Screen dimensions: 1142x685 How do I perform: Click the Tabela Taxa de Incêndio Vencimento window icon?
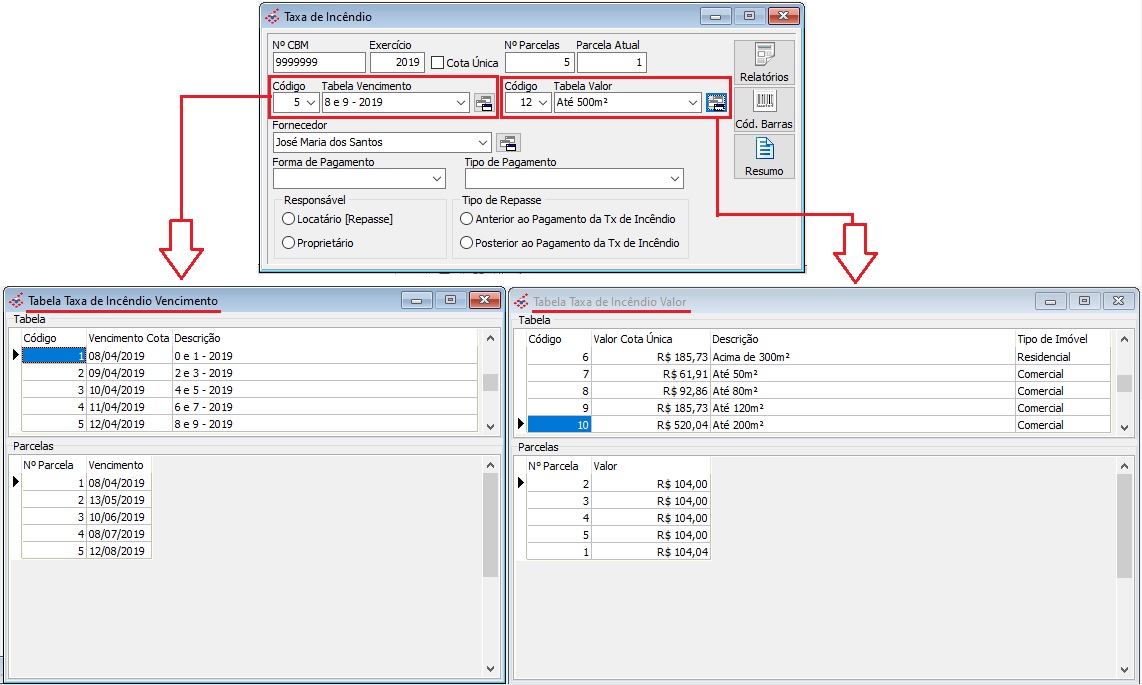16,300
